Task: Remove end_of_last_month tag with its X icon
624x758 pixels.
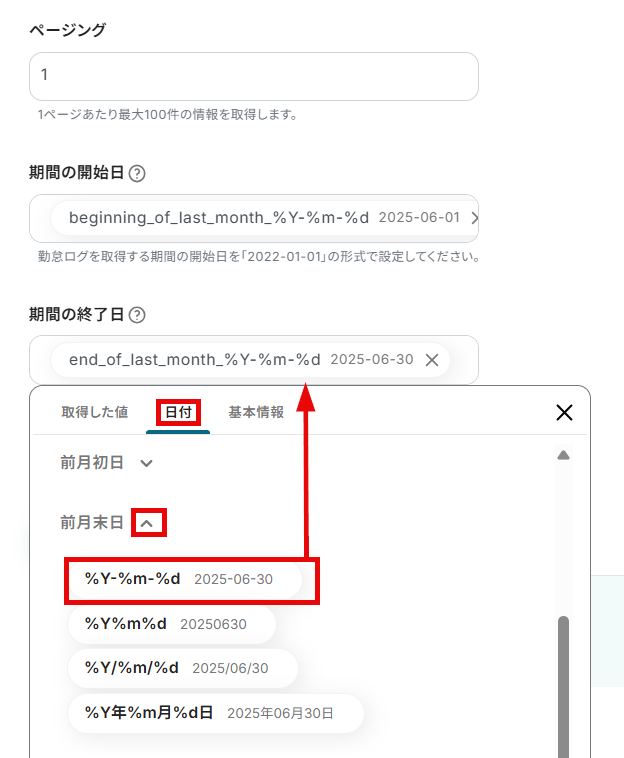Action: coord(432,360)
